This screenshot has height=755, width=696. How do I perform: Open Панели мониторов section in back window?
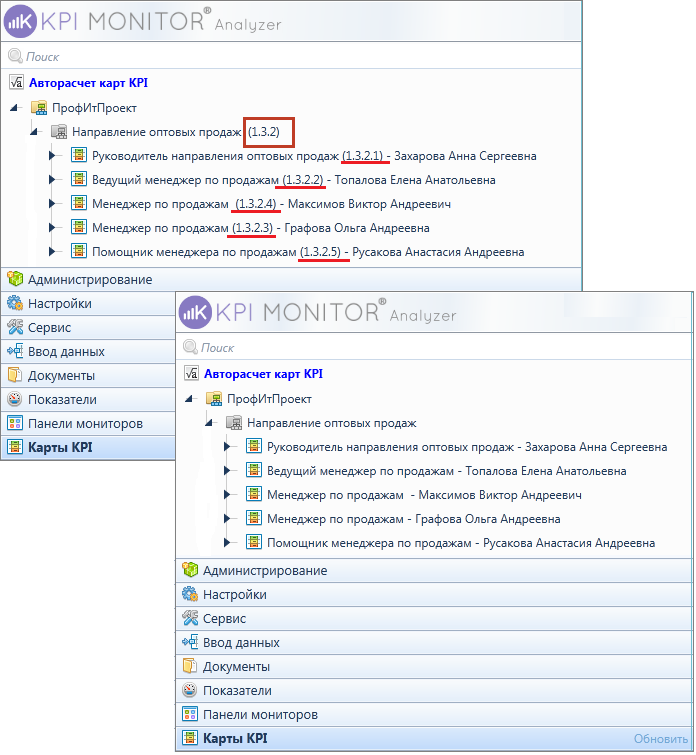89,424
